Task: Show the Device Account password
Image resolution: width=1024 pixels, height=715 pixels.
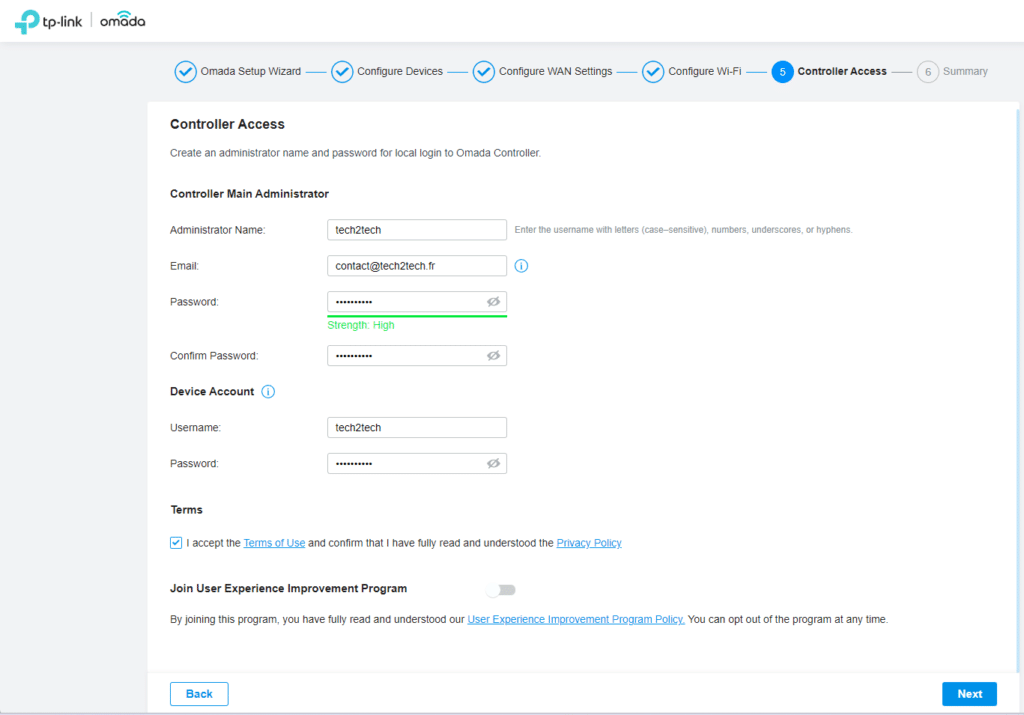Action: [x=493, y=464]
